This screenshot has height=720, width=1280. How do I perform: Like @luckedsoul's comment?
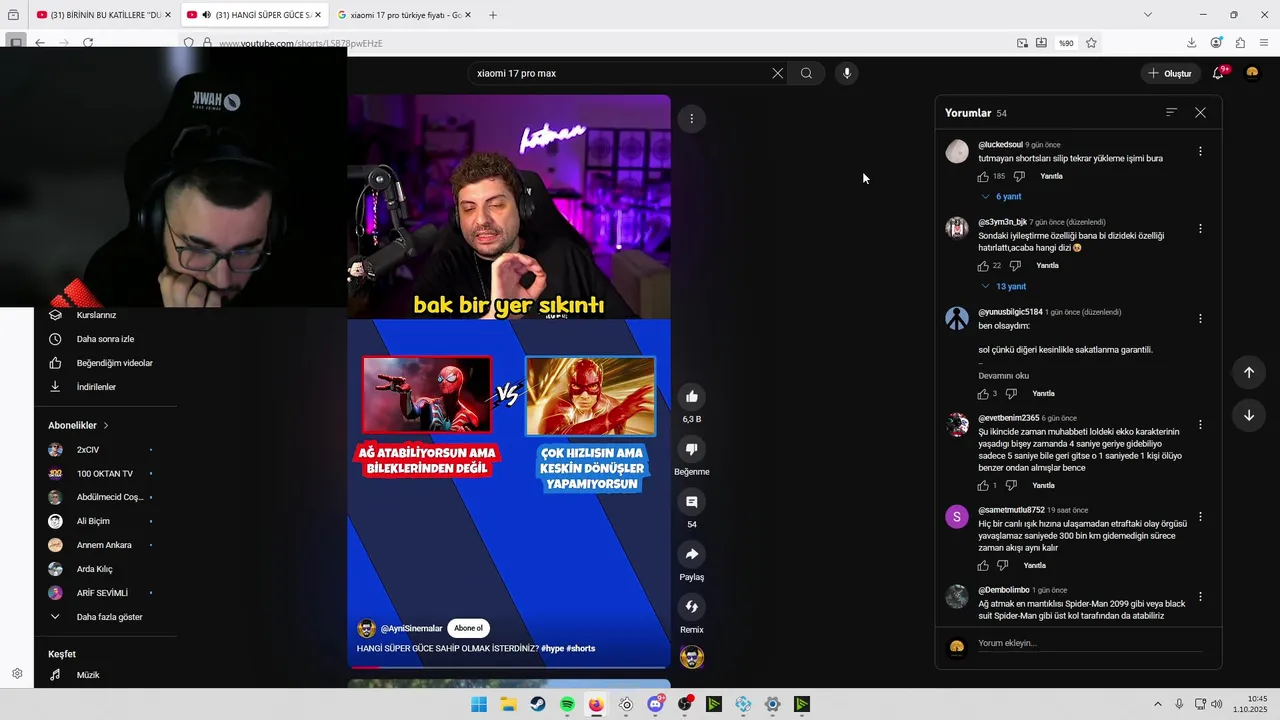pos(983,177)
